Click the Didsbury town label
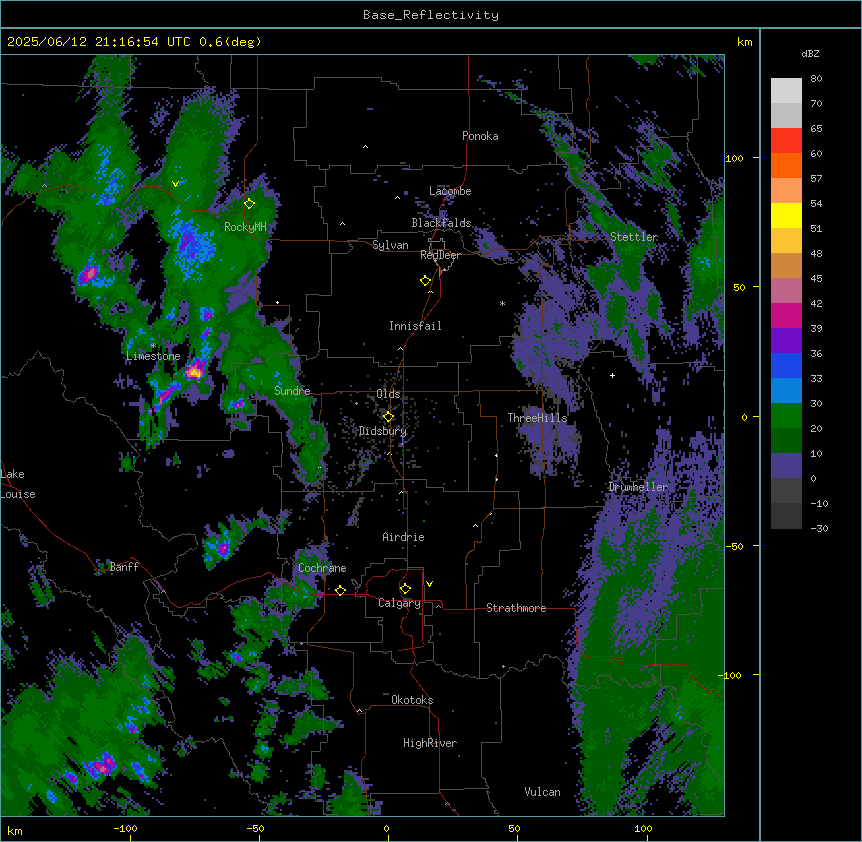Screen dimensions: 862x842 coord(383,431)
